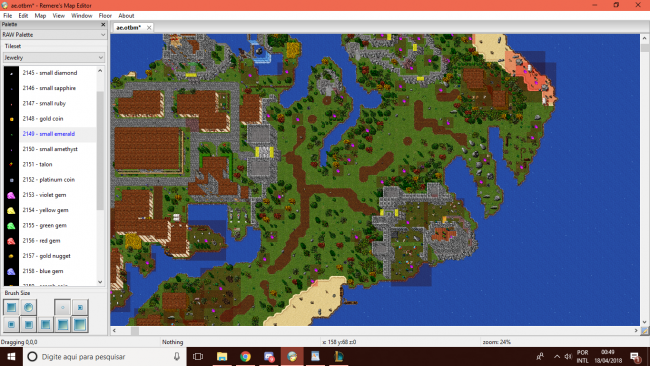Select the square brush shape button

click(x=11, y=307)
